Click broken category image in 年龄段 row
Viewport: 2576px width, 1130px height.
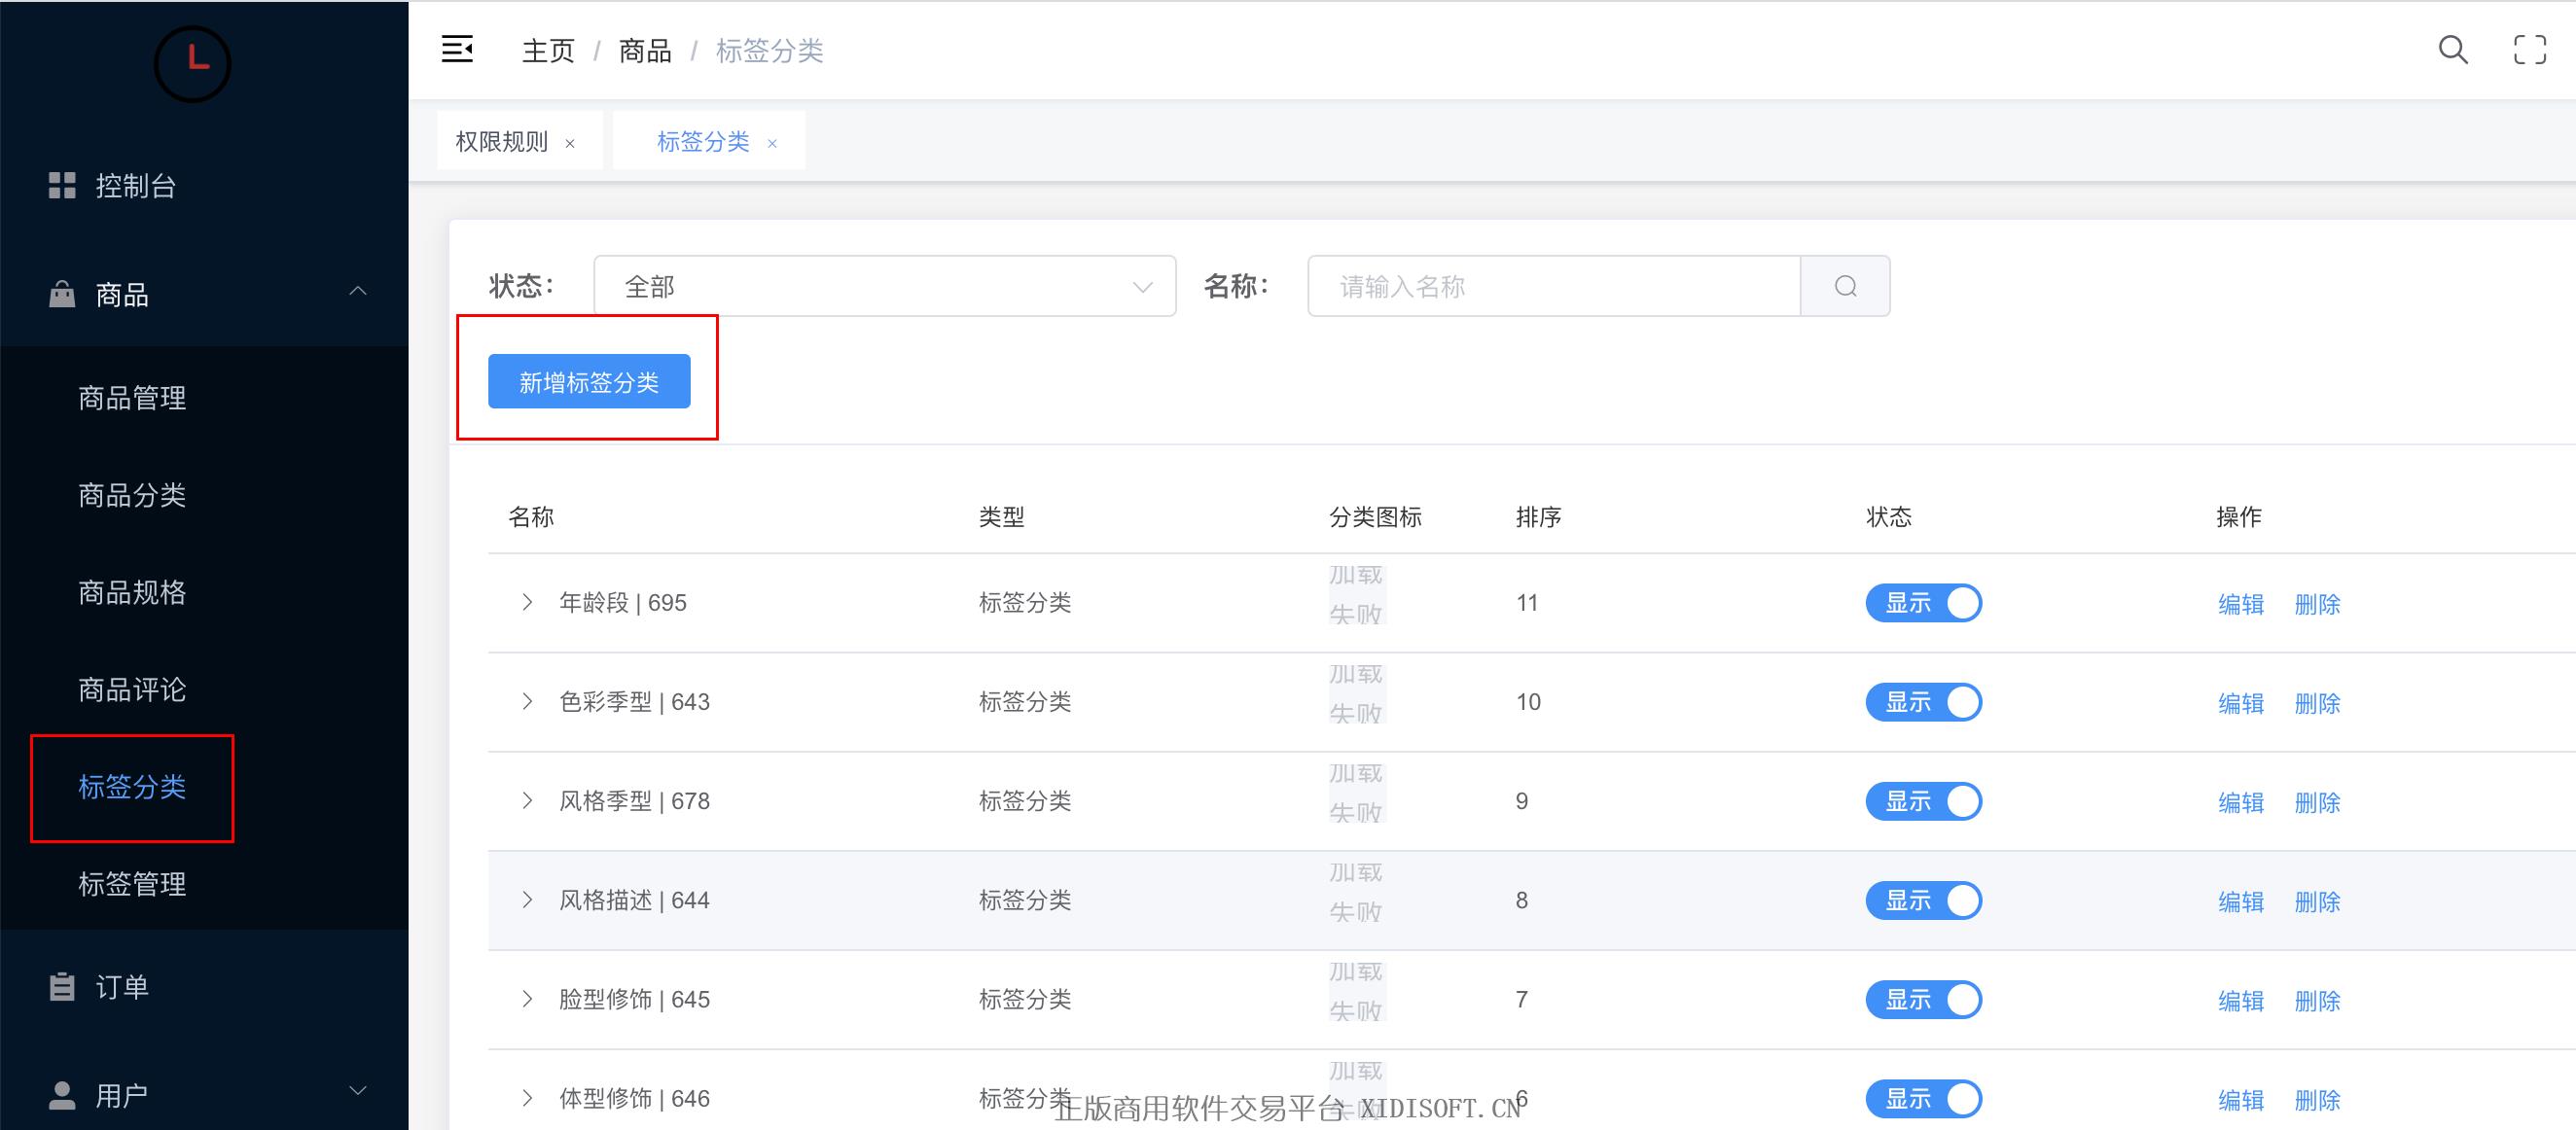[1356, 594]
